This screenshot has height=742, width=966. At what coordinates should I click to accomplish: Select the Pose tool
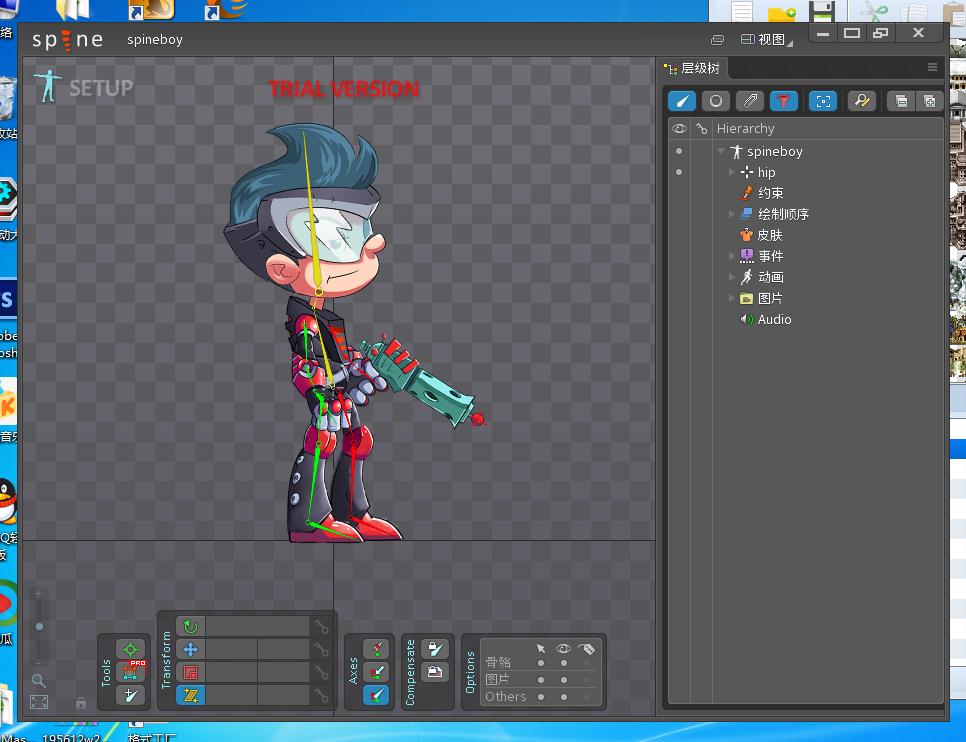pyautogui.click(x=131, y=649)
